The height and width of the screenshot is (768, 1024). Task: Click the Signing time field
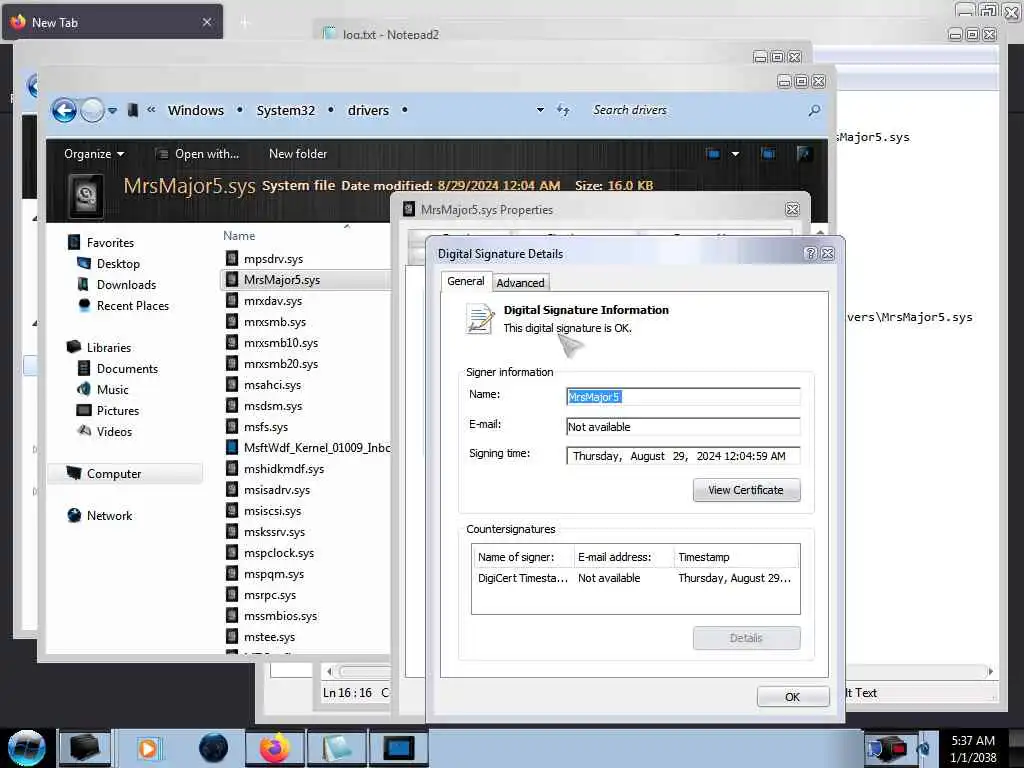point(683,456)
